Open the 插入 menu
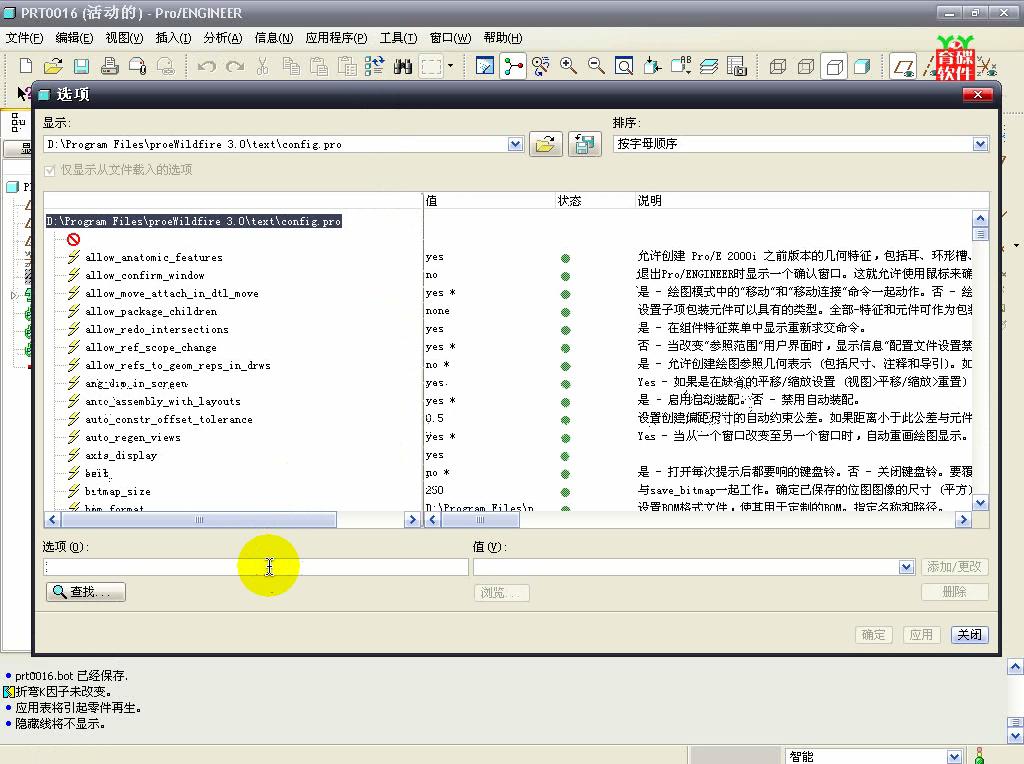This screenshot has height=764, width=1024. [173, 38]
